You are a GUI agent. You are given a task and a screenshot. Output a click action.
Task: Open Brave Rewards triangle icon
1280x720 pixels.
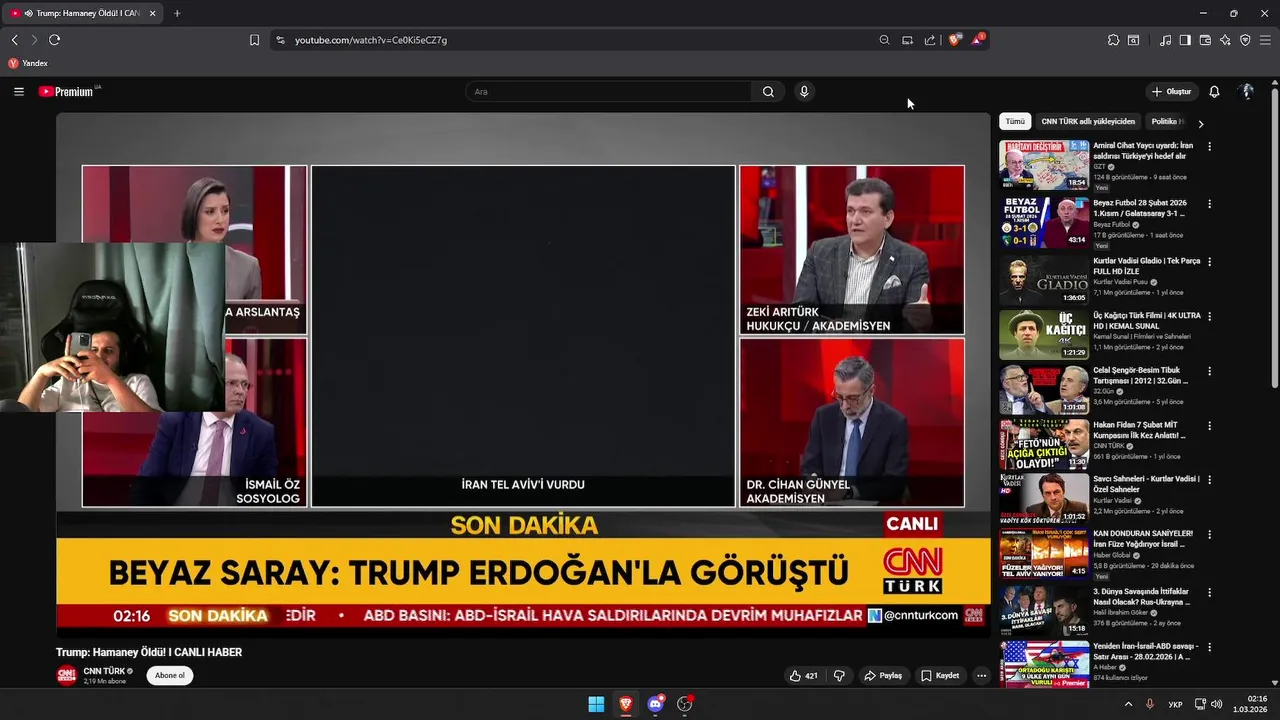pos(978,40)
